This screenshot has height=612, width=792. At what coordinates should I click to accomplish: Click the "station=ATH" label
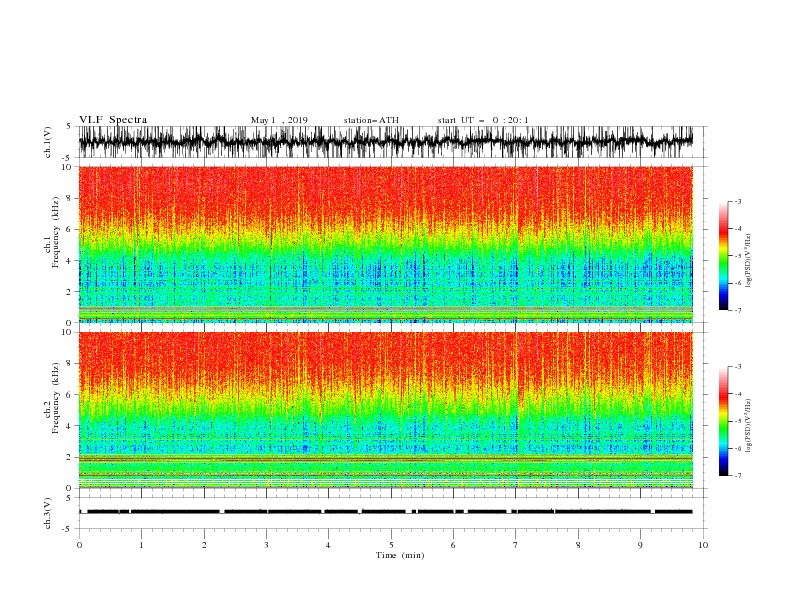pyautogui.click(x=371, y=120)
